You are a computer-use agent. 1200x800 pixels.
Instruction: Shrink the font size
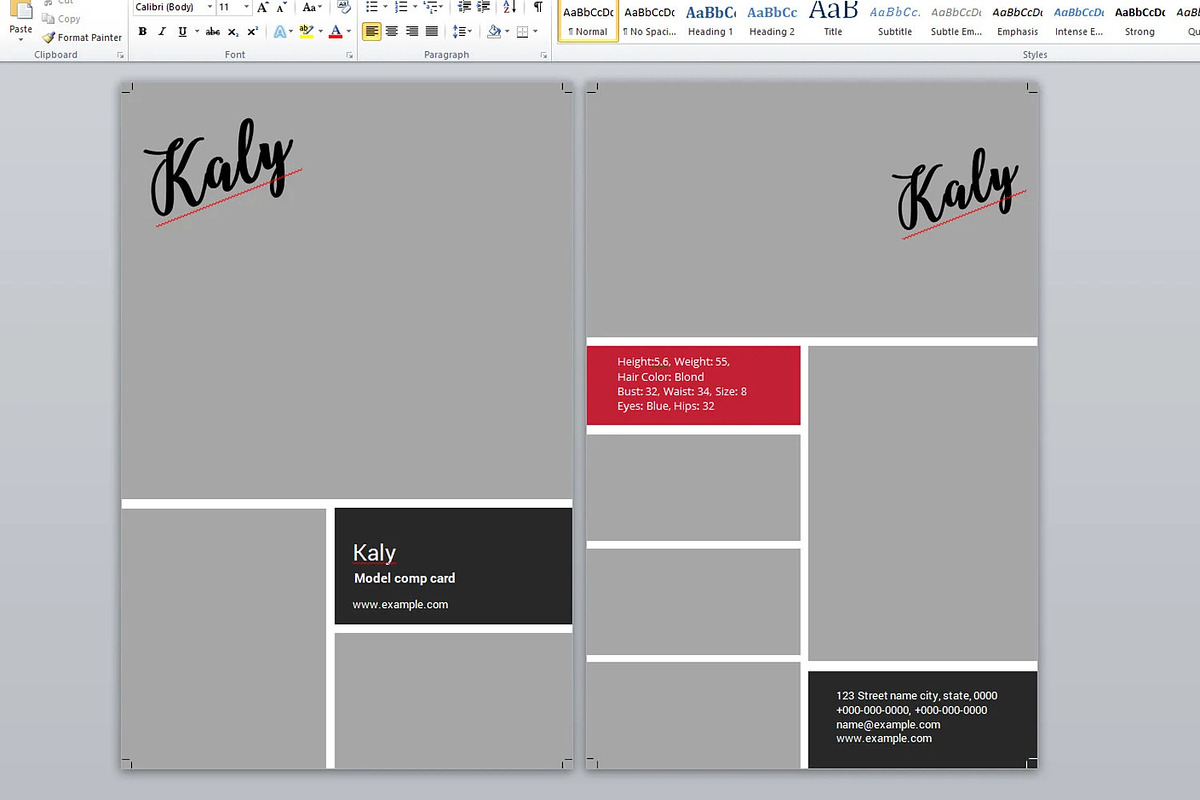(282, 7)
